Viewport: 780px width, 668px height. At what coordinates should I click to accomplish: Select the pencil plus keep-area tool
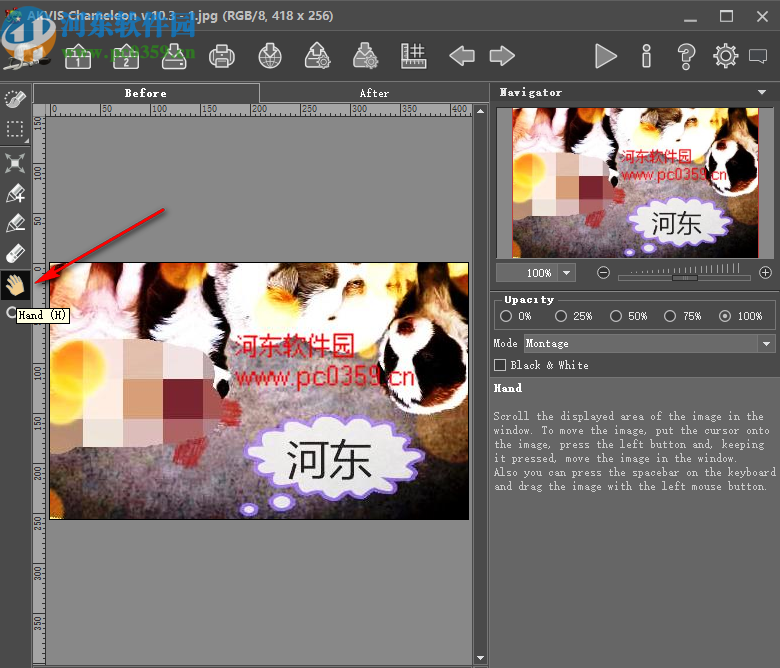15,193
